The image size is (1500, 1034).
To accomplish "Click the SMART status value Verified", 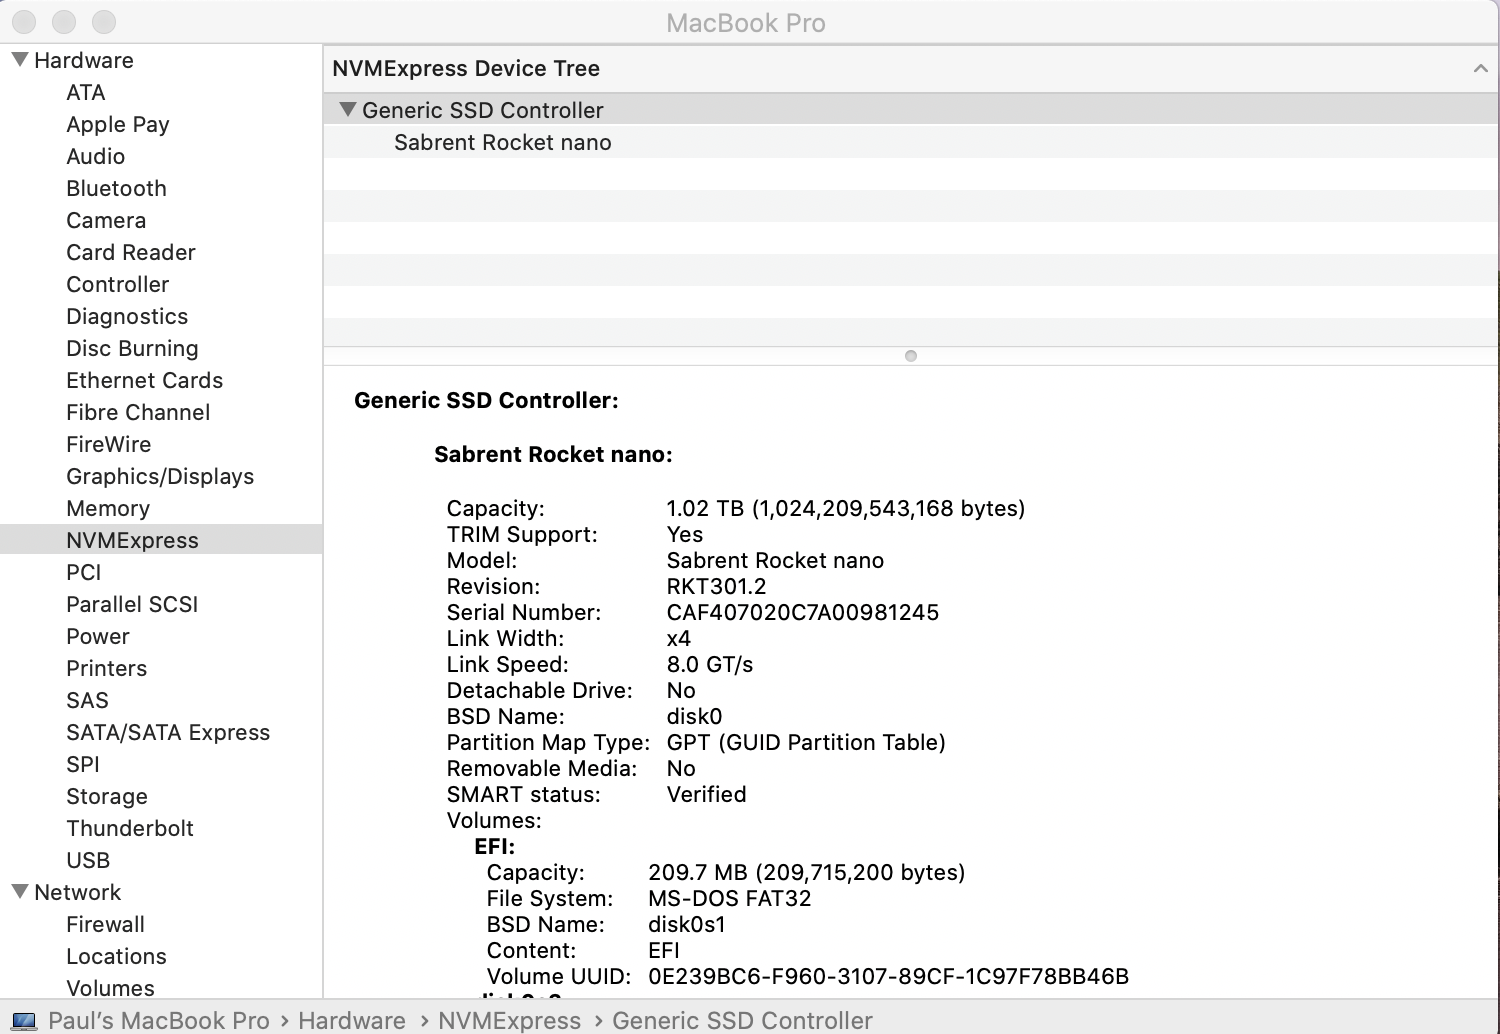I will [x=706, y=794].
